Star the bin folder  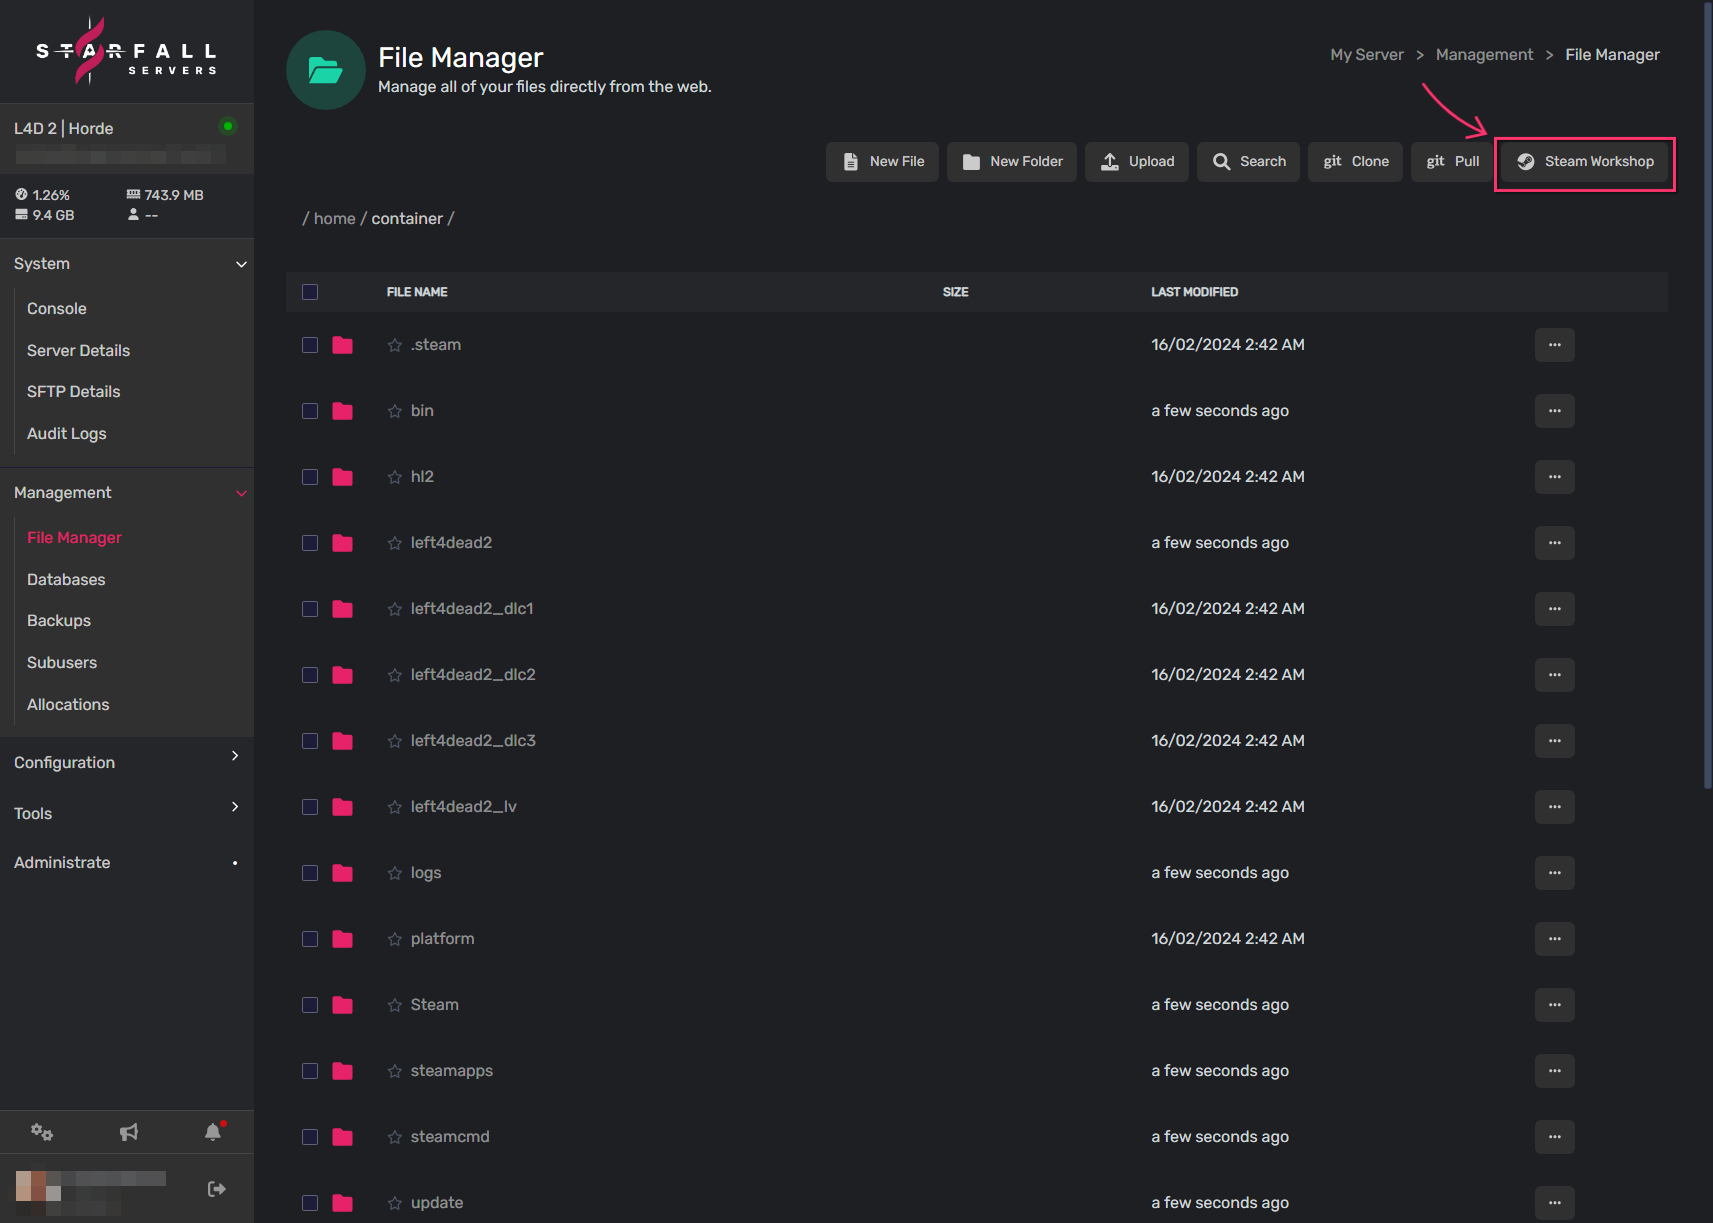tap(394, 411)
